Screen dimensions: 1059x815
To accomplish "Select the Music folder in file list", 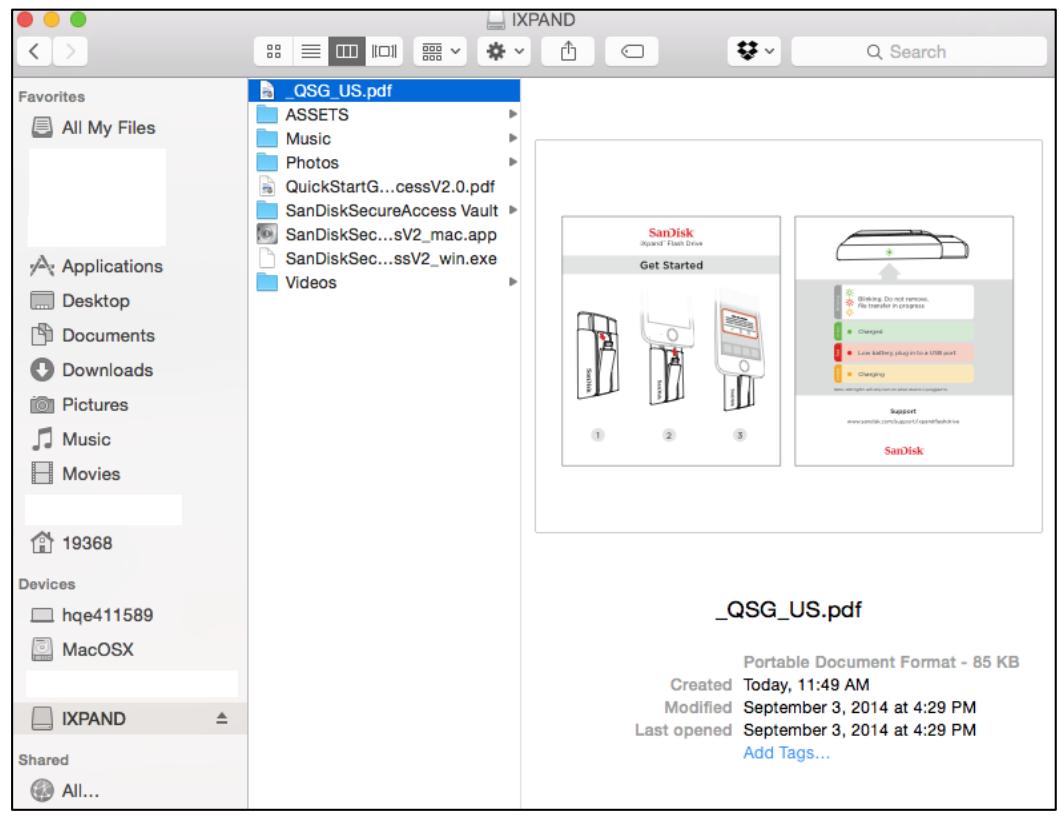I will click(384, 138).
